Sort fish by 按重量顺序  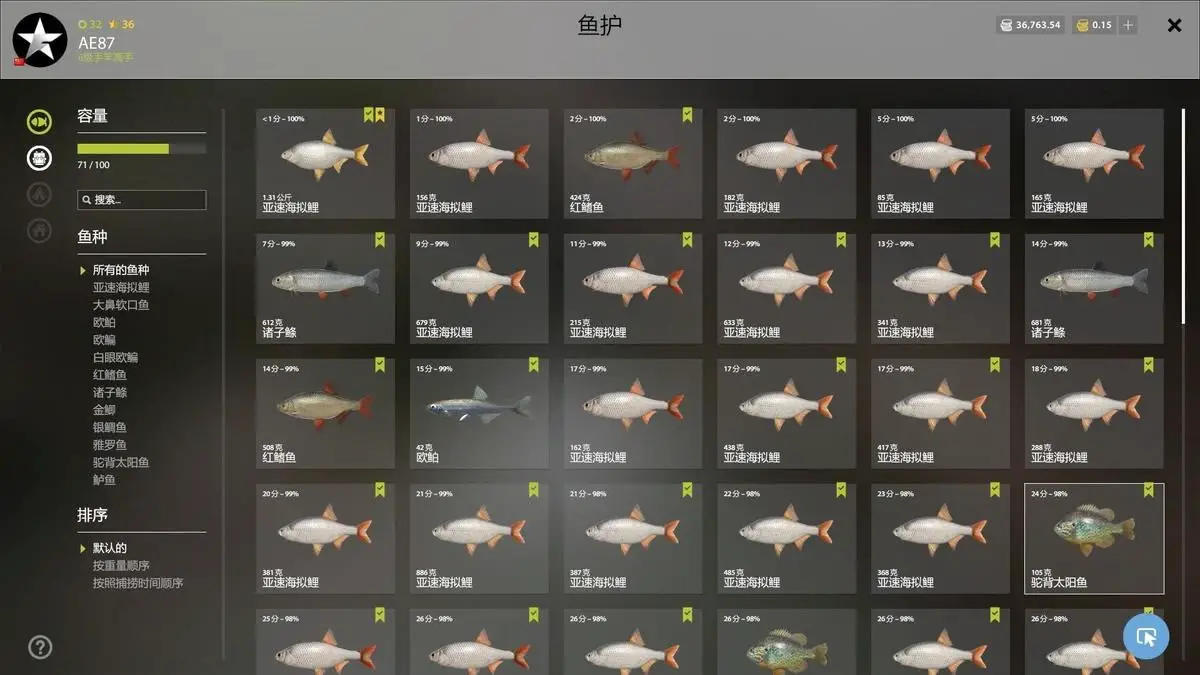point(121,566)
